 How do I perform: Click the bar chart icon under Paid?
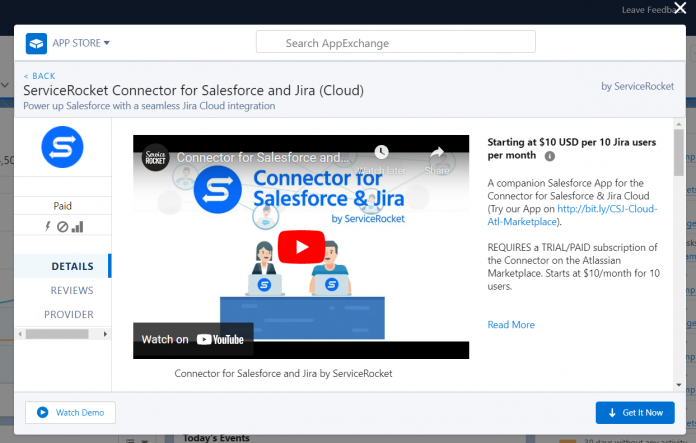77,227
